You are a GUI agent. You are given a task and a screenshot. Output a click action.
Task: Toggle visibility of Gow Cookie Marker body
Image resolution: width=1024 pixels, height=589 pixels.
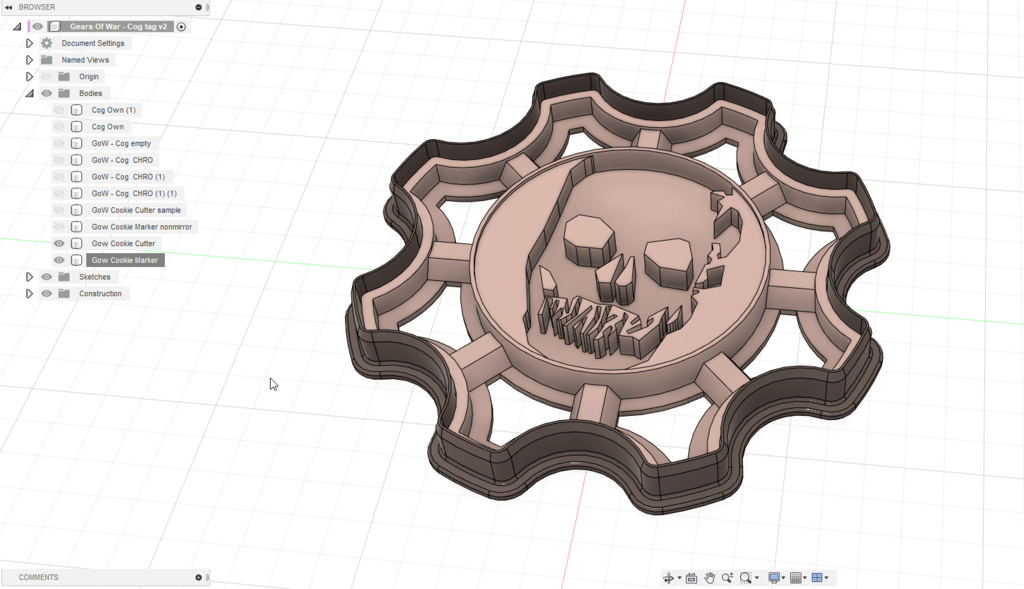[58, 259]
